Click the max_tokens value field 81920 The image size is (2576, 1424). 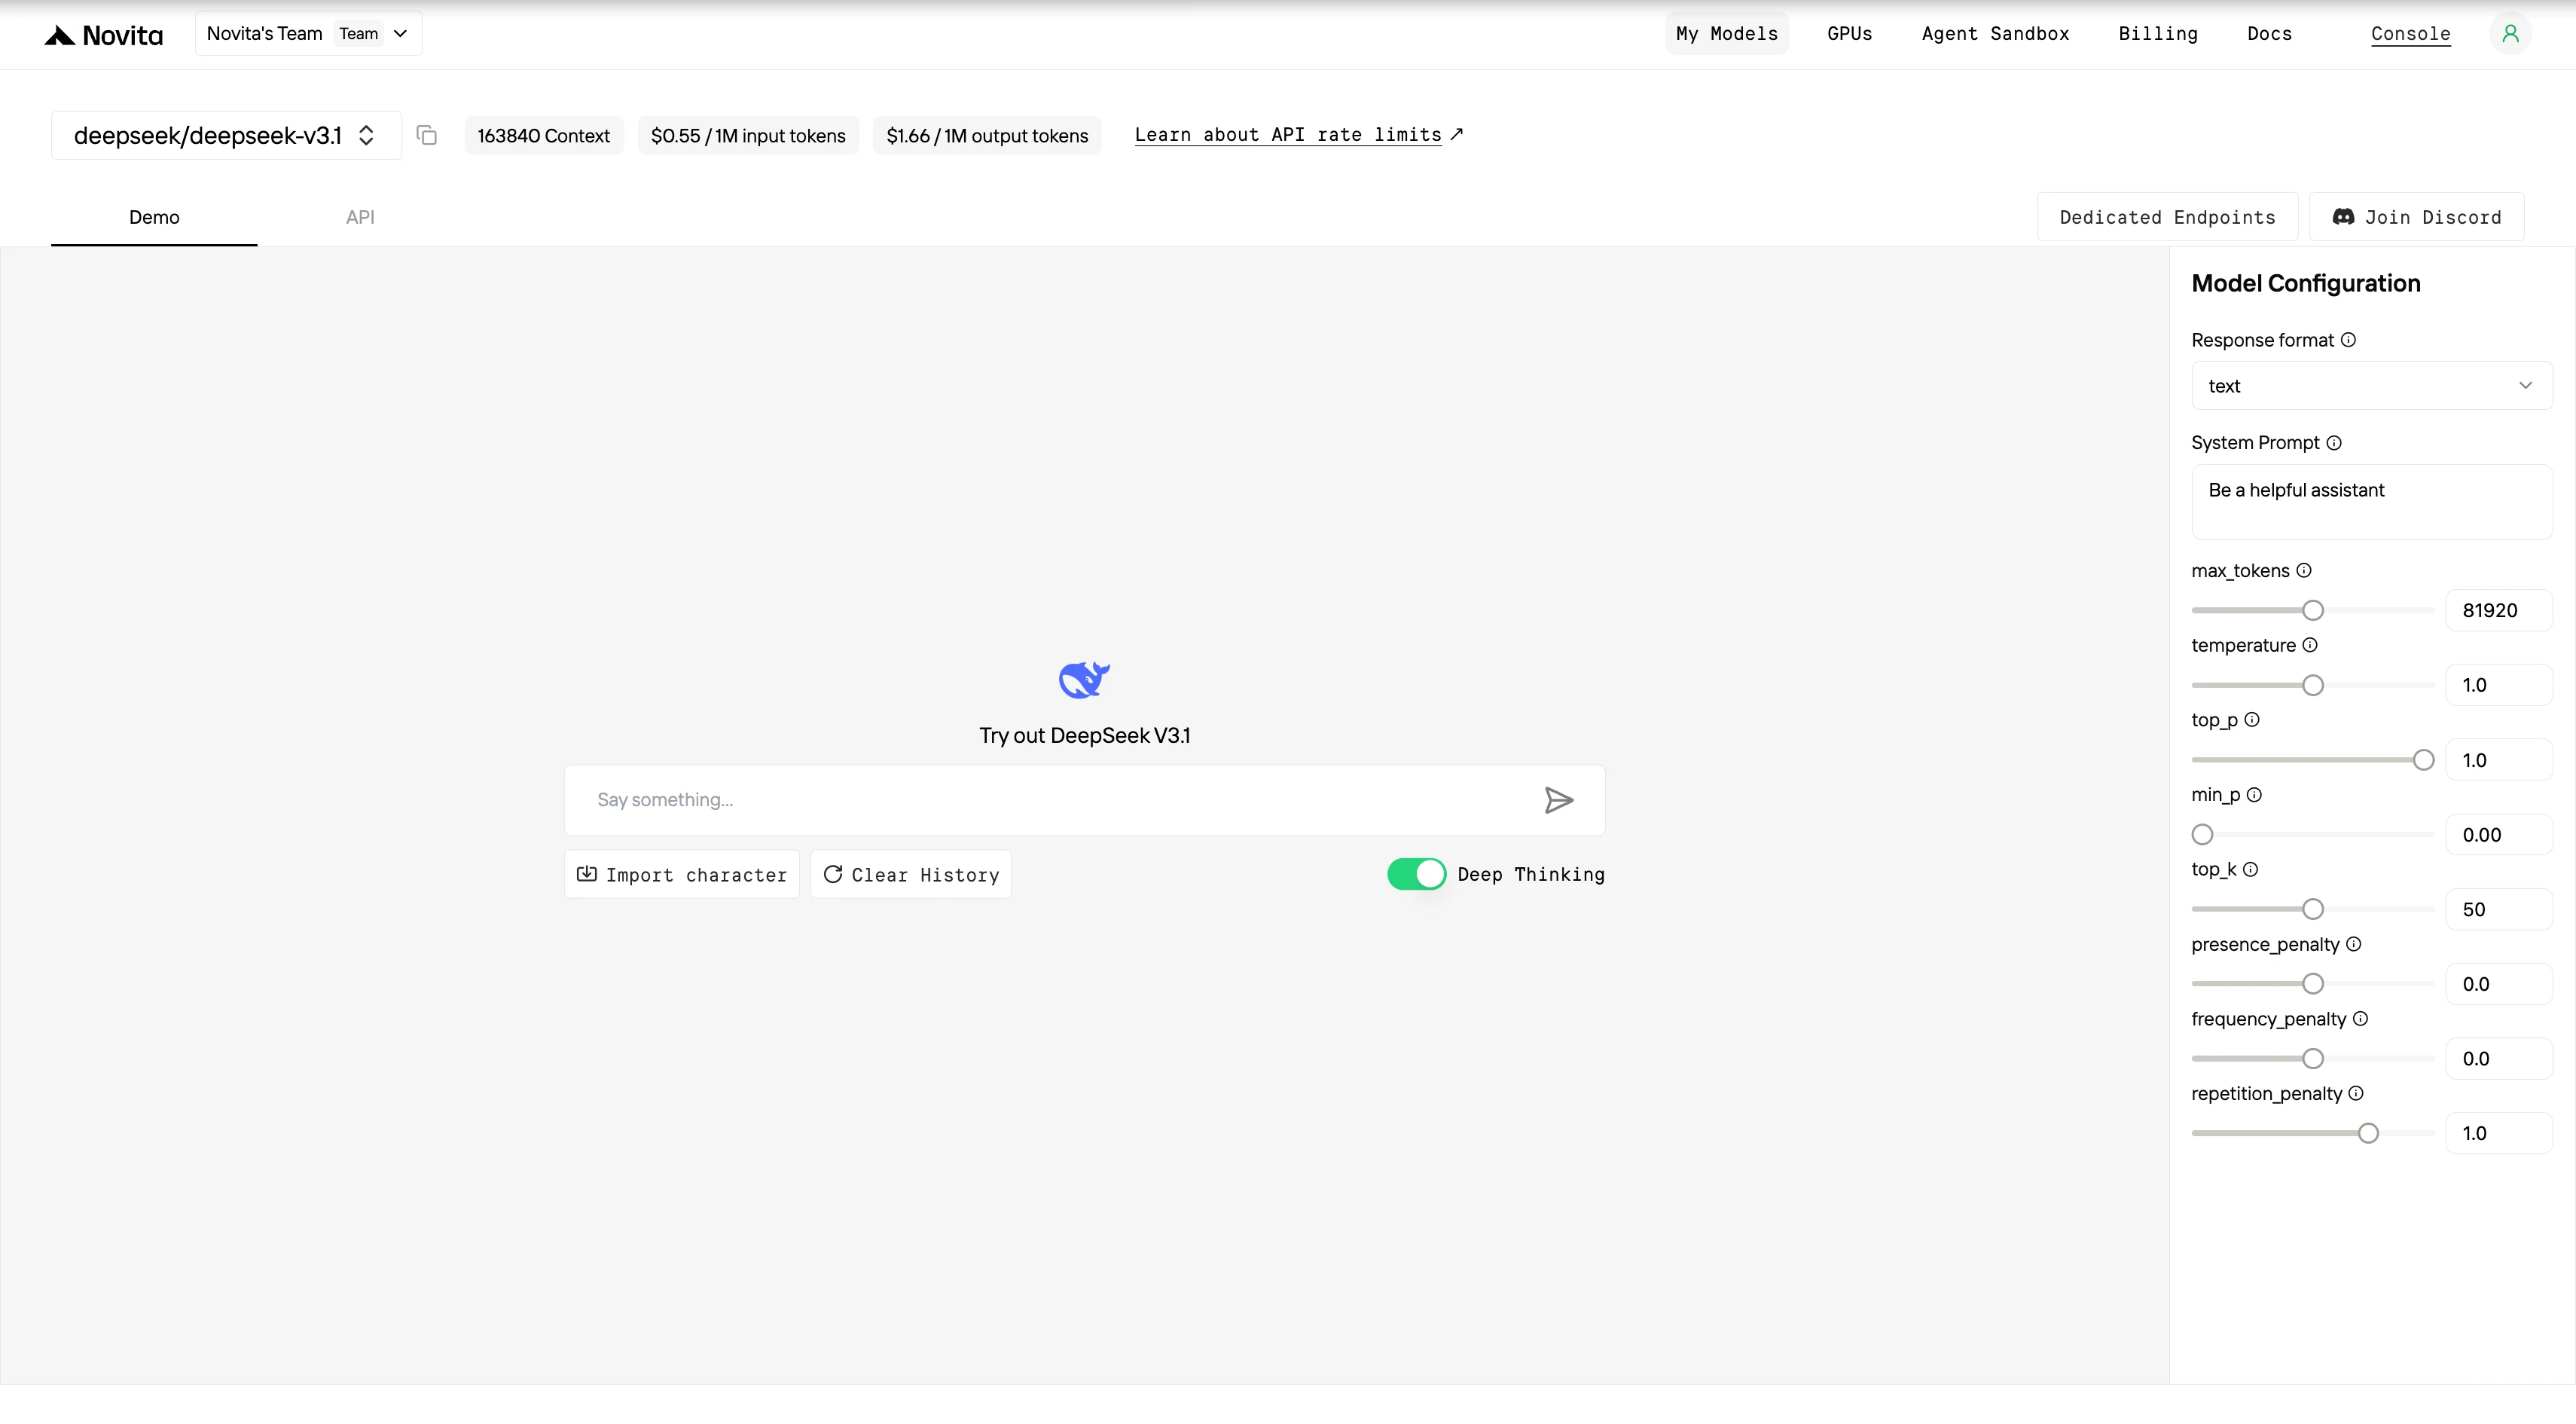pos(2499,610)
